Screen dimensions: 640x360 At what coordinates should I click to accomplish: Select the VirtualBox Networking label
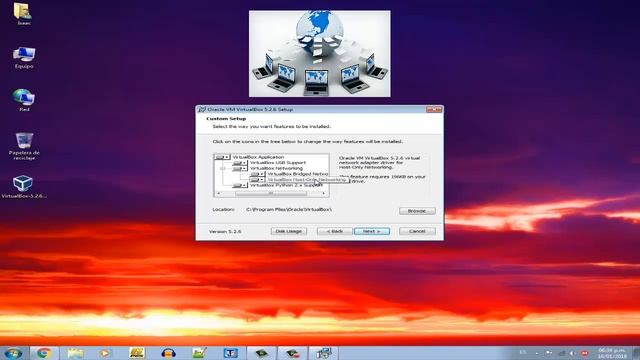[276, 168]
